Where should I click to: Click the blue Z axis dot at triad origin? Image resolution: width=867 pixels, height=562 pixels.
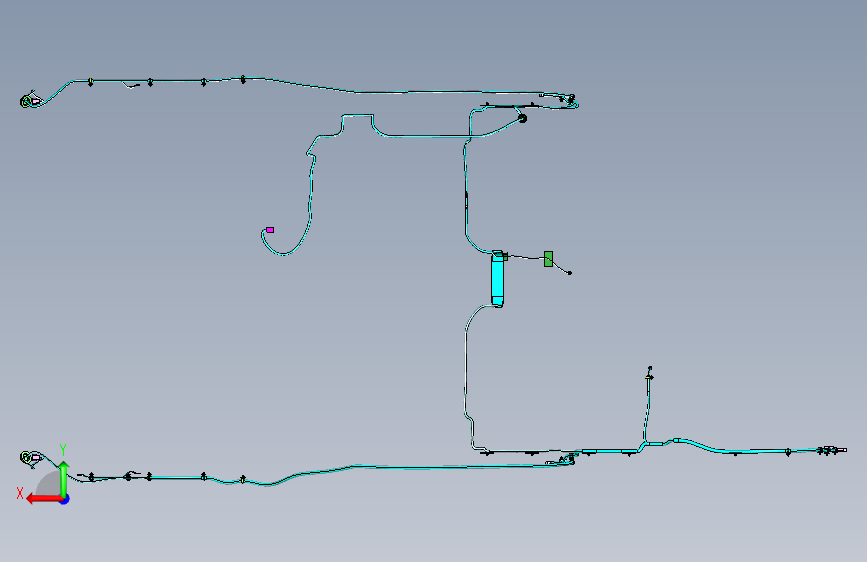click(65, 499)
